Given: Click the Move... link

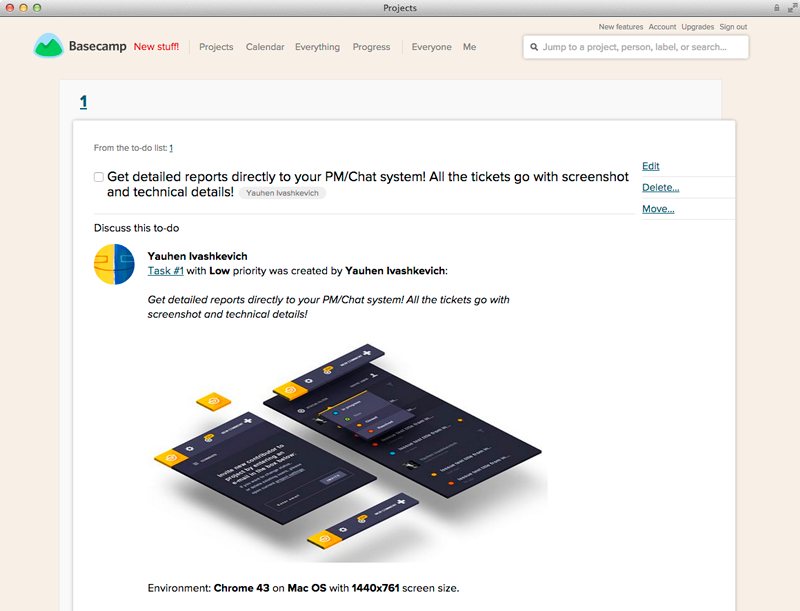Looking at the screenshot, I should tap(658, 209).
